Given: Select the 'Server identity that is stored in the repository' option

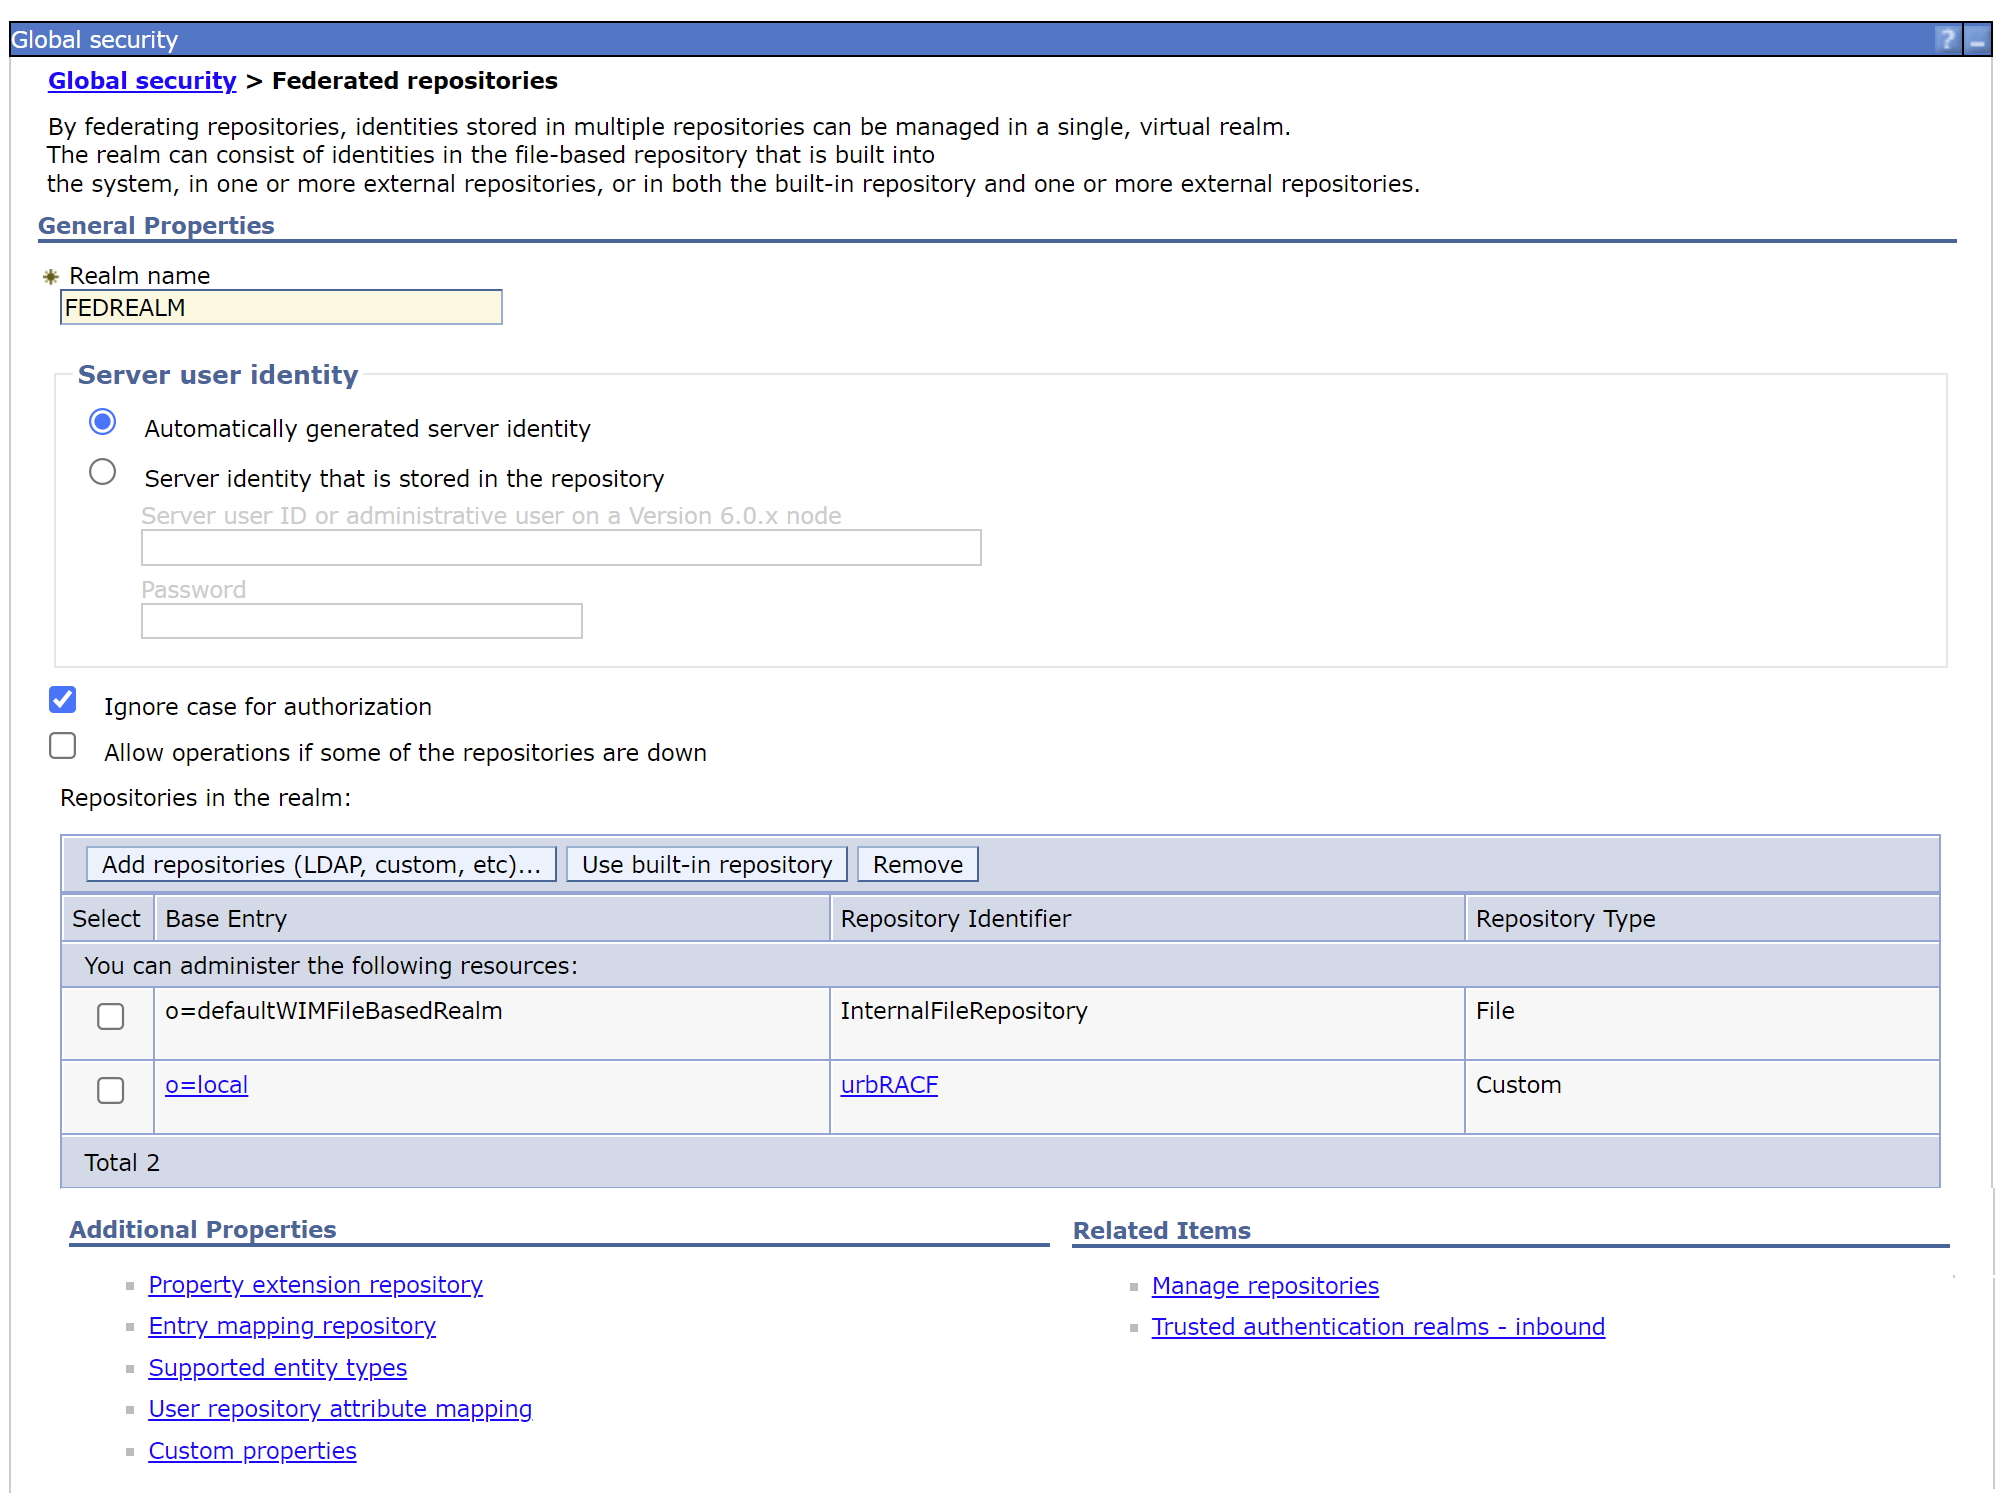Looking at the screenshot, I should click(102, 472).
